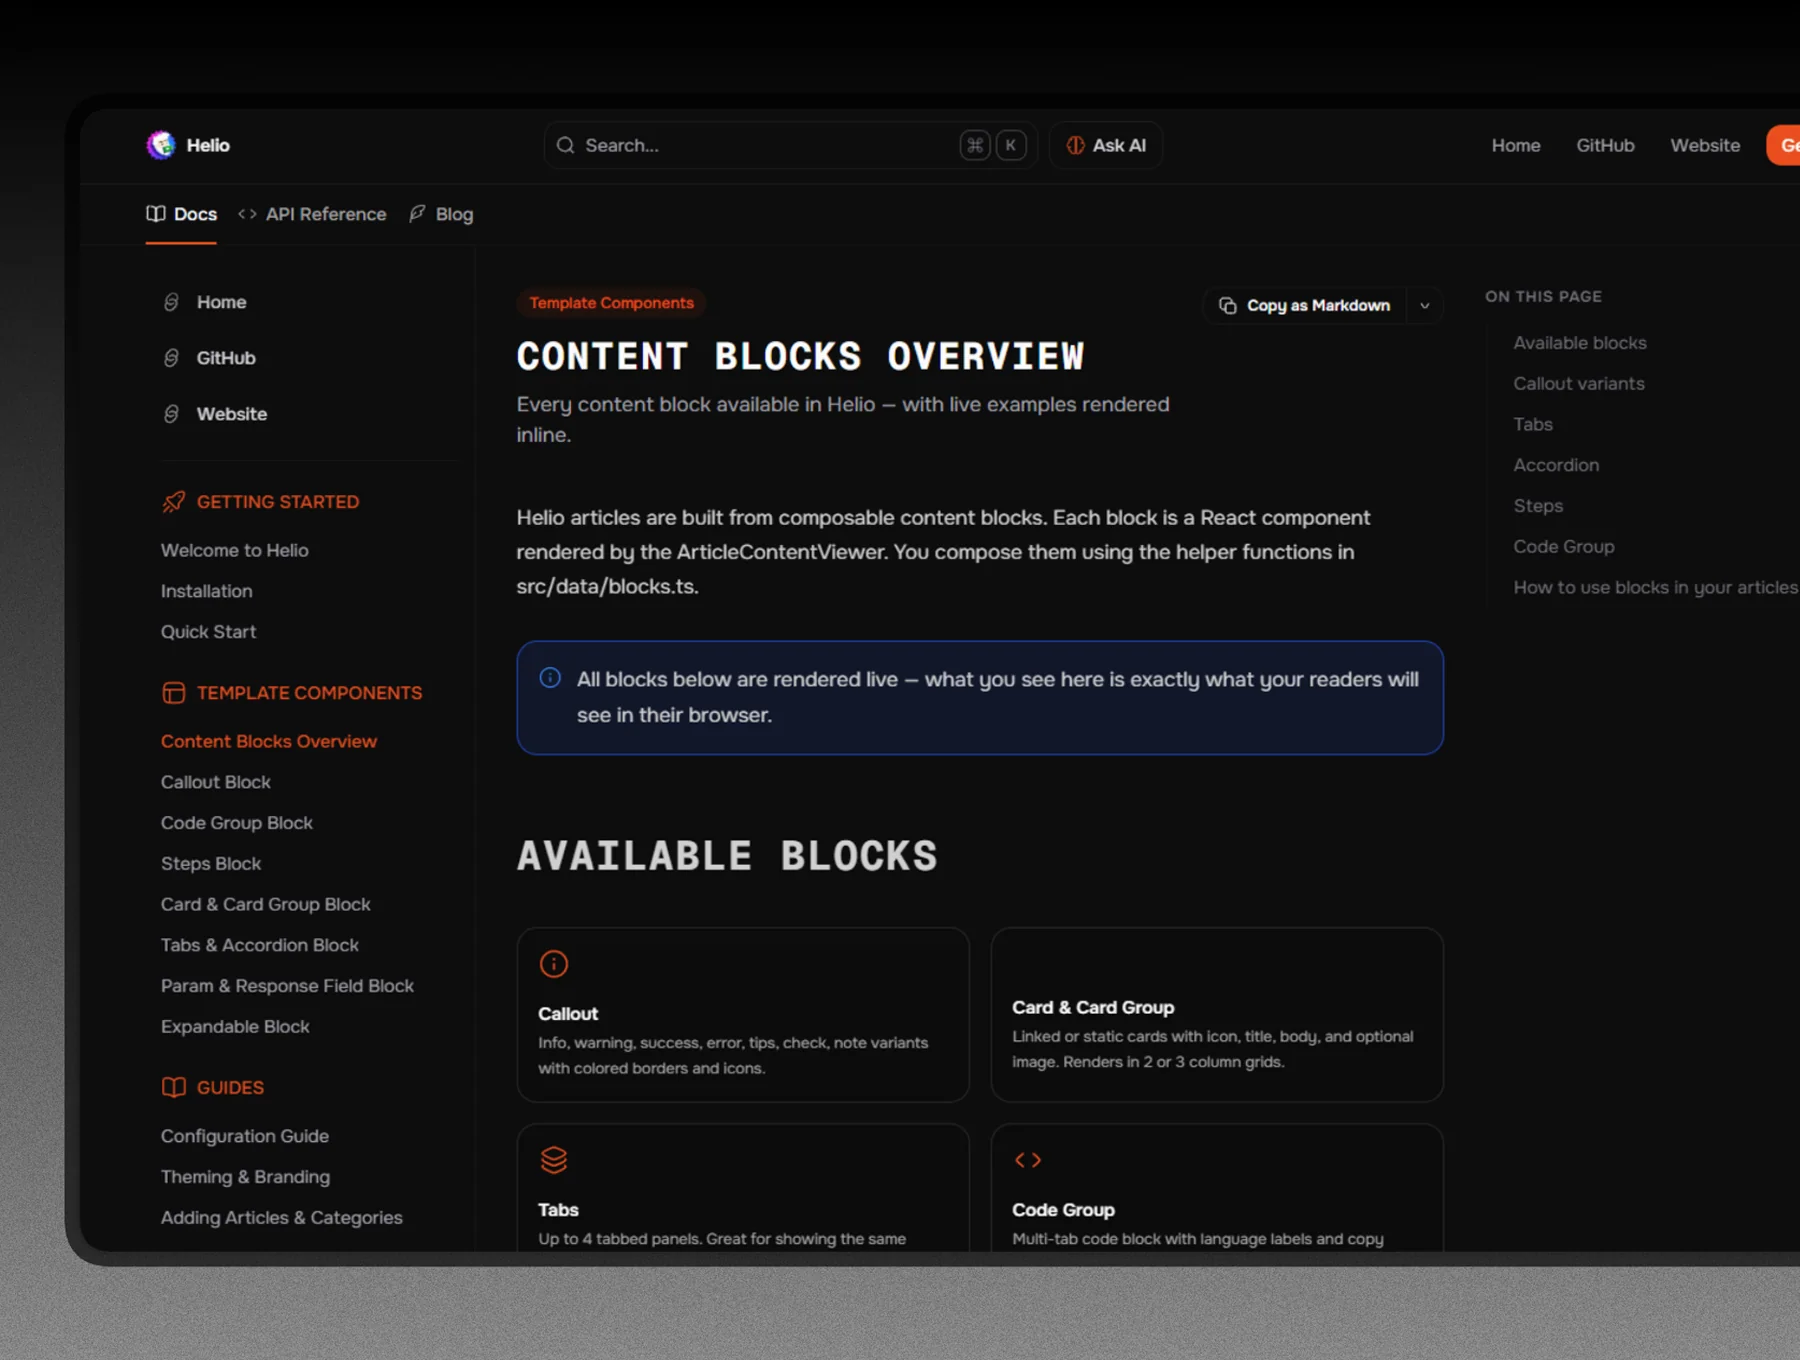
Task: Open Website in top navigation
Action: click(1705, 145)
